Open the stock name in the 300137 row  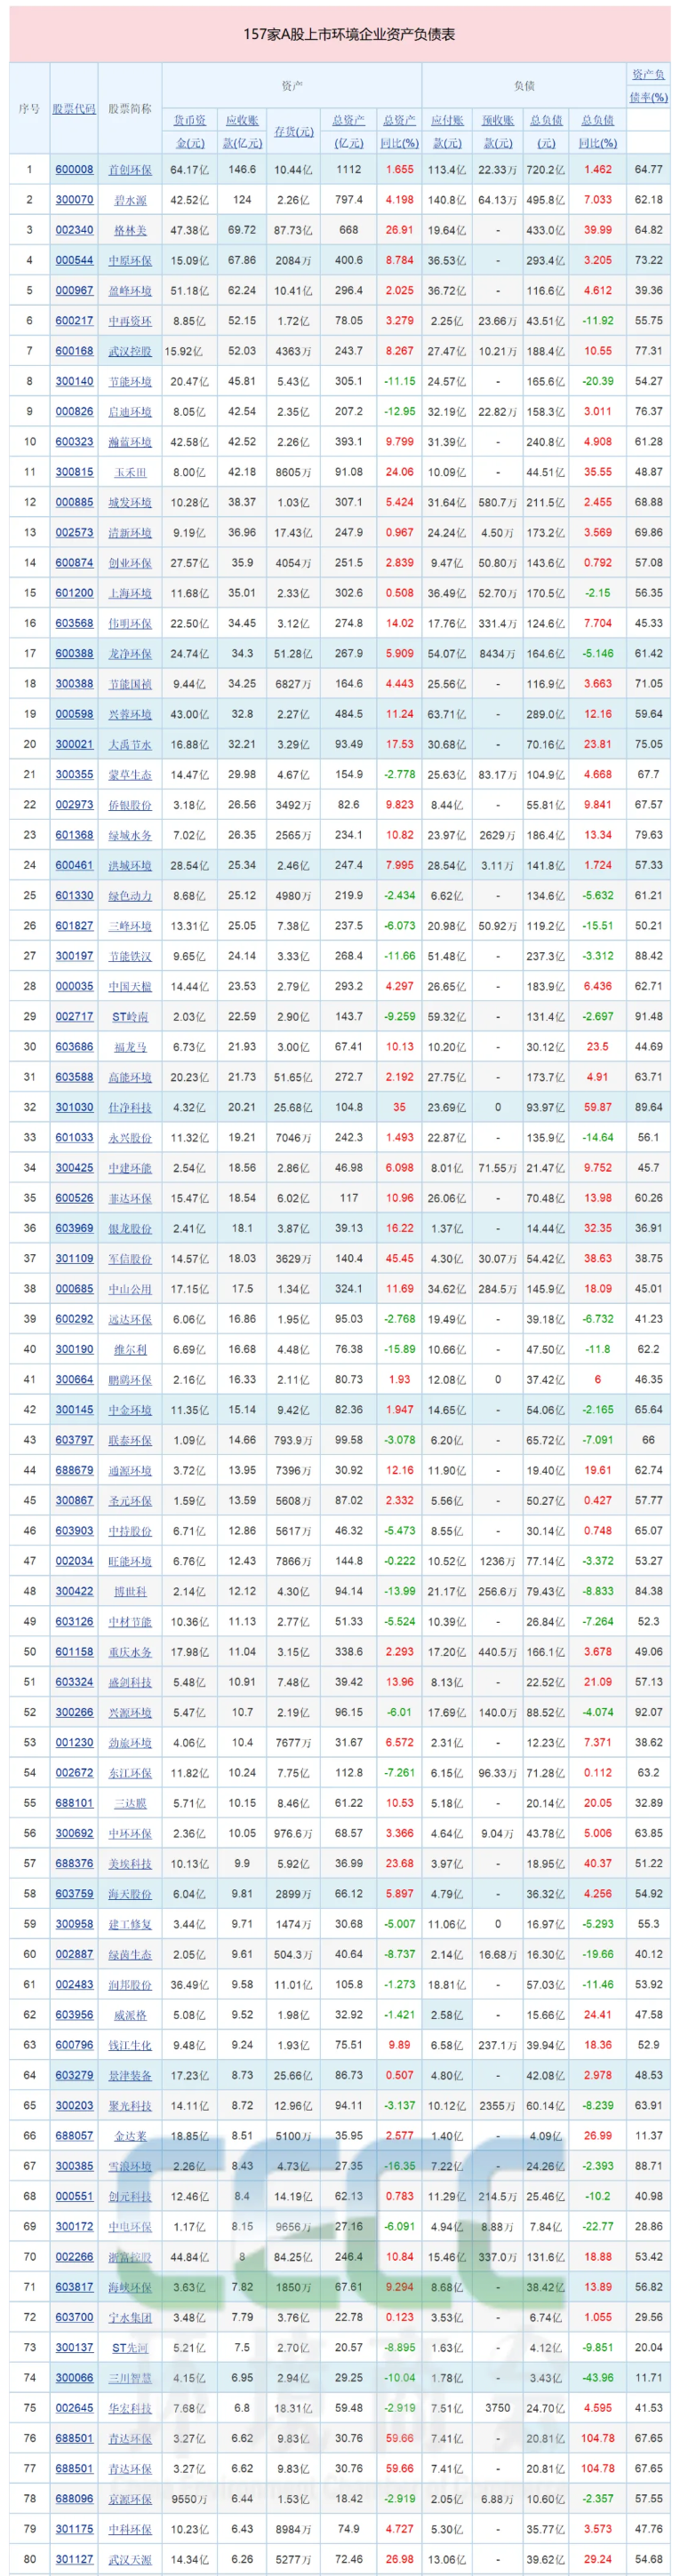pos(130,2347)
